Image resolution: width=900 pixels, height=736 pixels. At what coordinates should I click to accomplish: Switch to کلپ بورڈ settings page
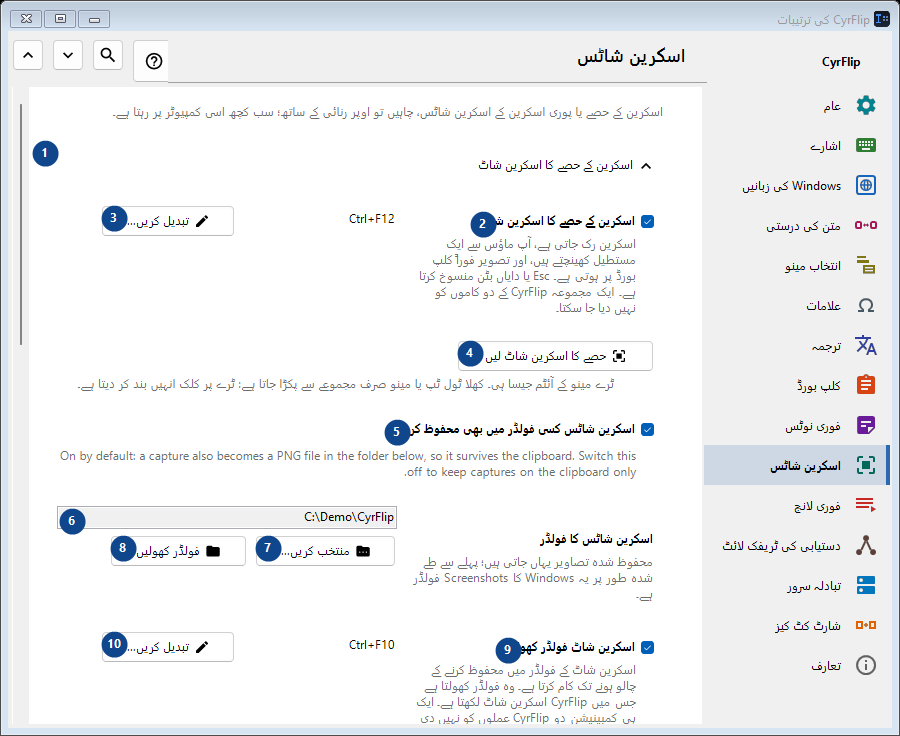click(797, 385)
